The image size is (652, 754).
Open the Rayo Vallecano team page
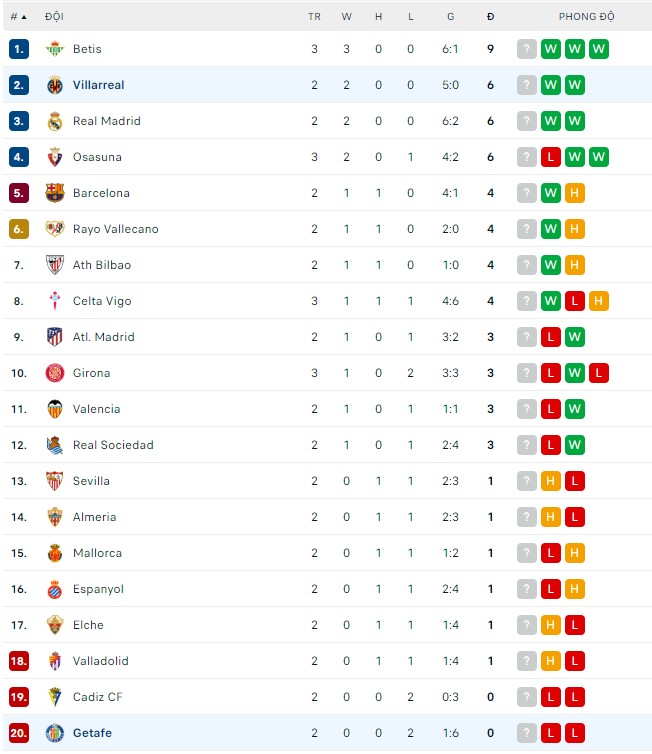pyautogui.click(x=115, y=229)
